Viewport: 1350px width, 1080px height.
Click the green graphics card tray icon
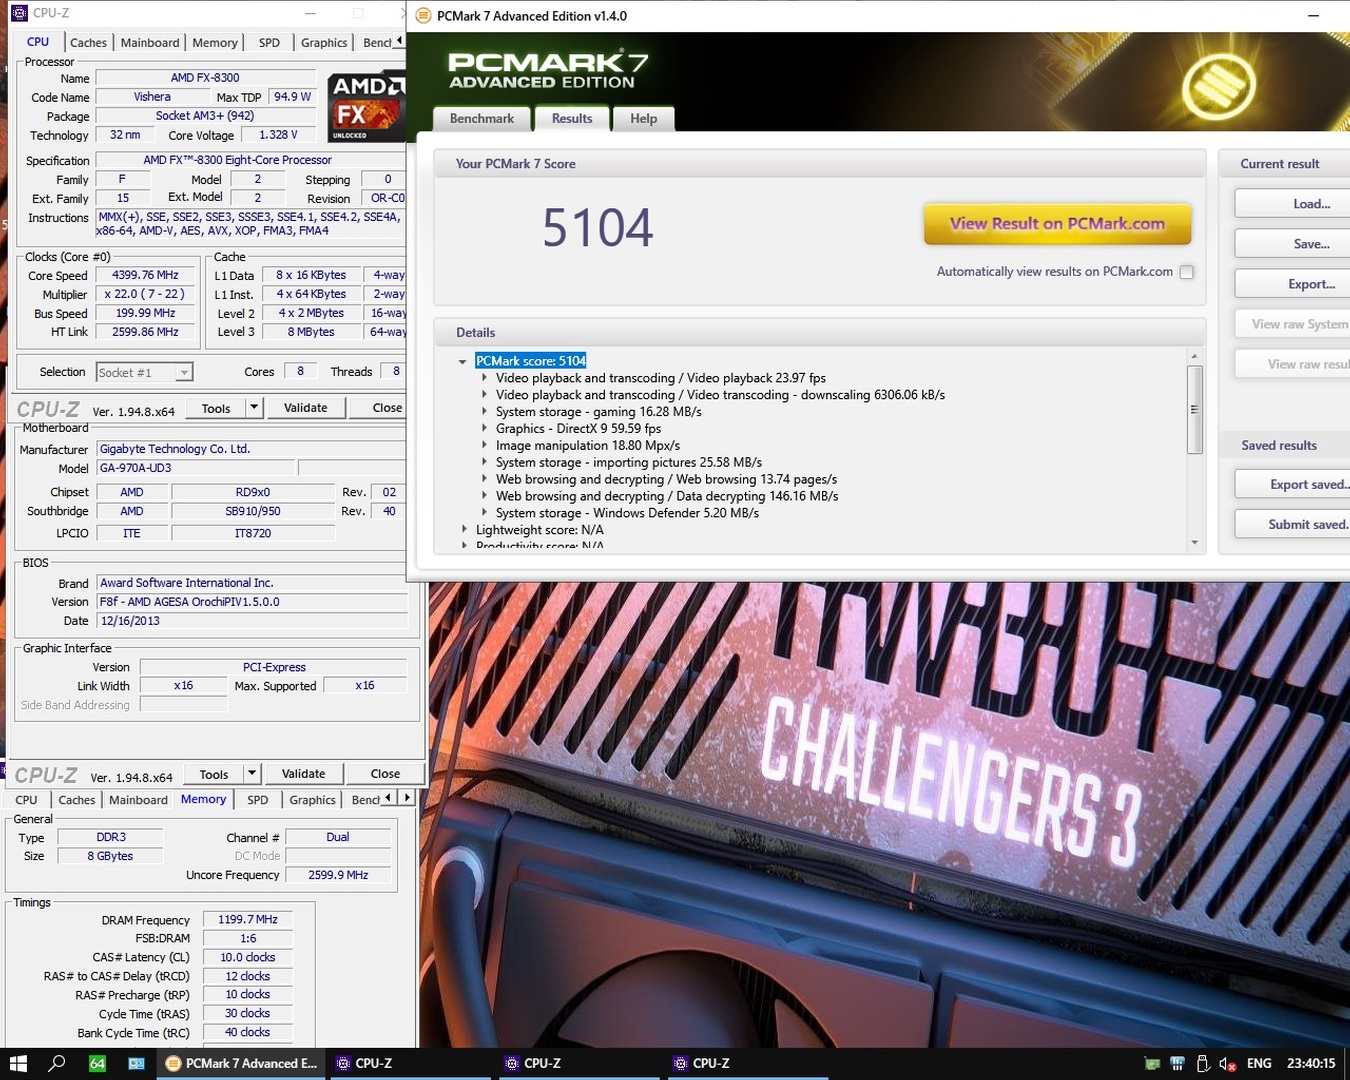tap(1152, 1063)
